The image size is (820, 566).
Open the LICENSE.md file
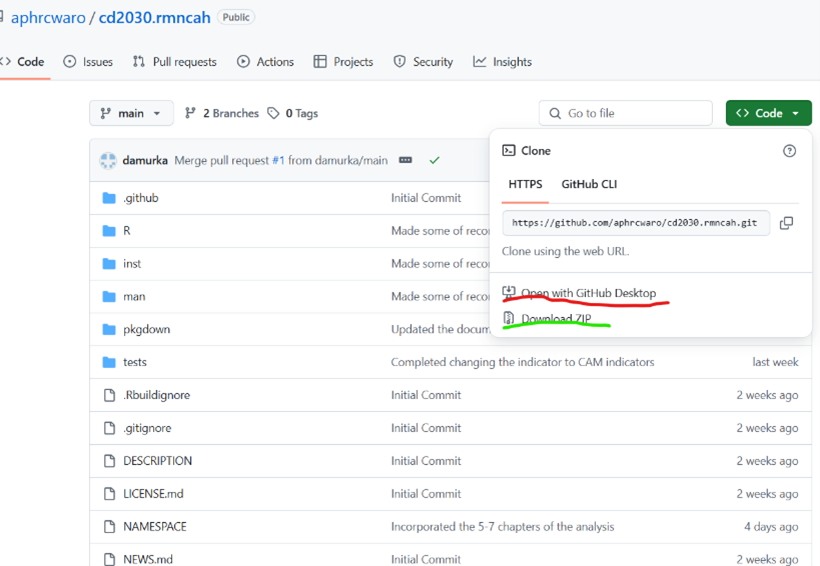coord(153,494)
